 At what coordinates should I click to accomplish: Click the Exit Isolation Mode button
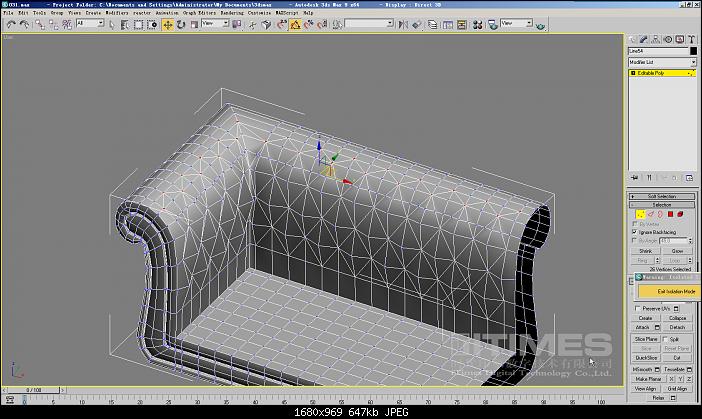click(667, 291)
